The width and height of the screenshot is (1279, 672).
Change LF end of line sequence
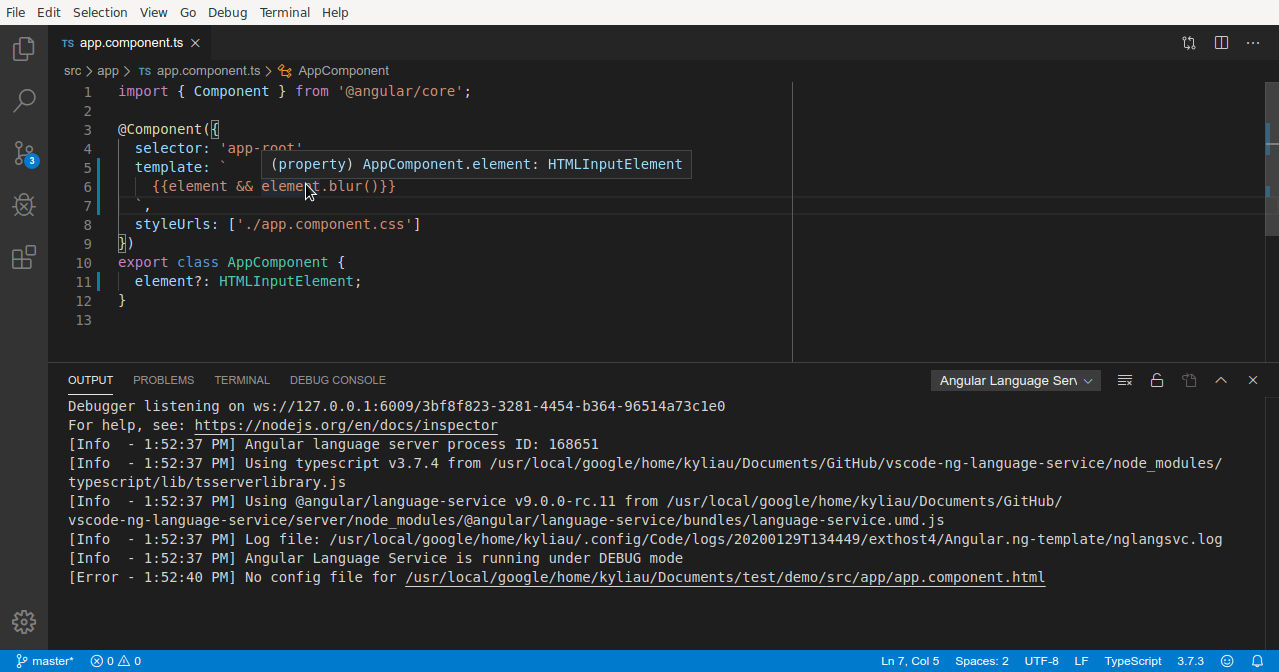click(1081, 661)
